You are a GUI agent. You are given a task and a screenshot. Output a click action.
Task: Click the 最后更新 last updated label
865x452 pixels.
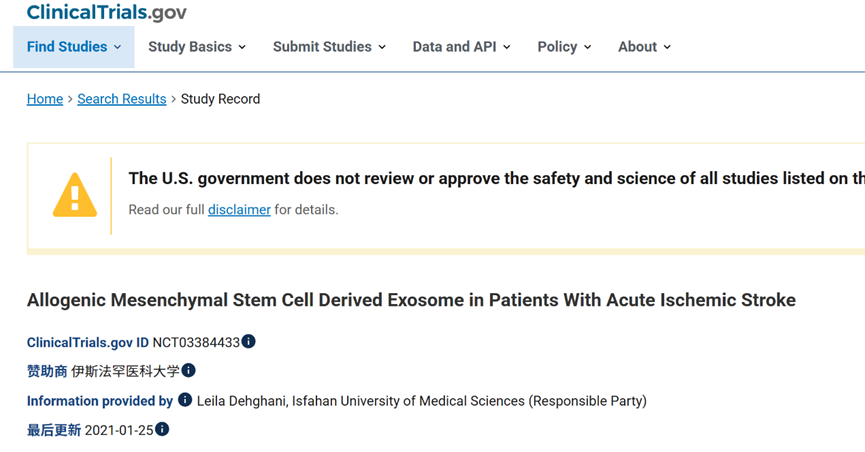54,430
